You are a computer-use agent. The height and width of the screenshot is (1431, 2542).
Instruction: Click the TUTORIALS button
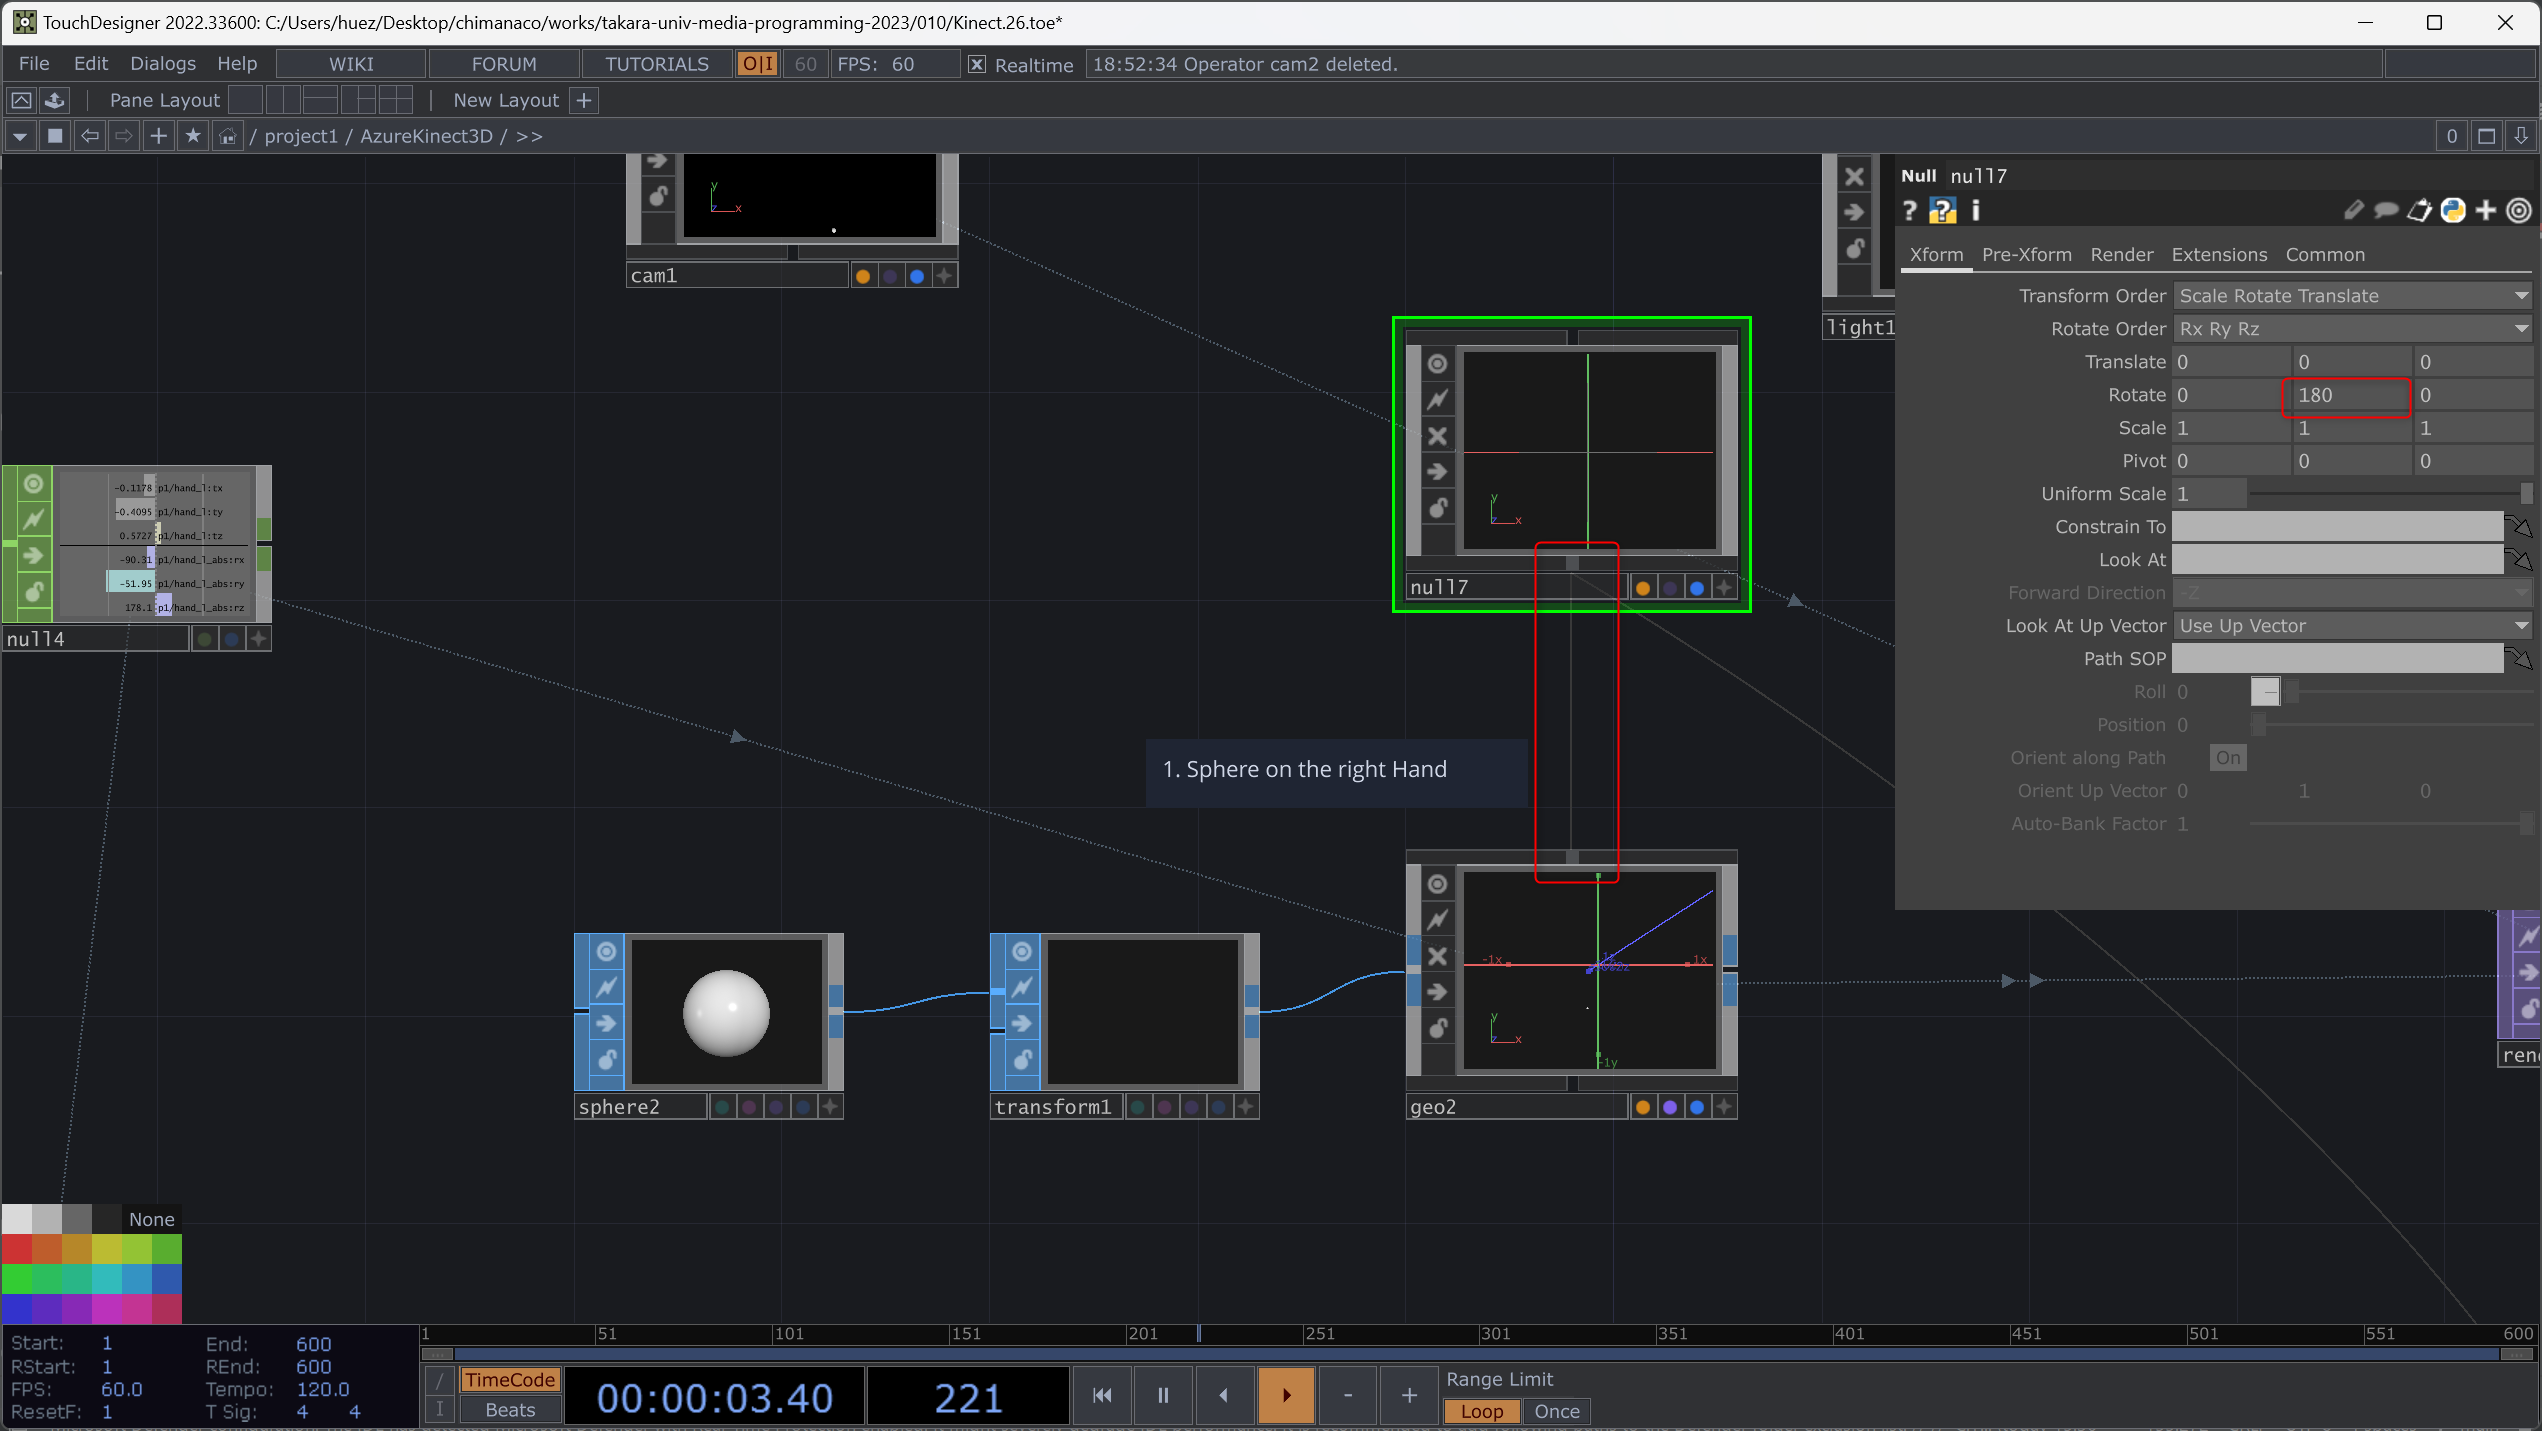pyautogui.click(x=656, y=64)
